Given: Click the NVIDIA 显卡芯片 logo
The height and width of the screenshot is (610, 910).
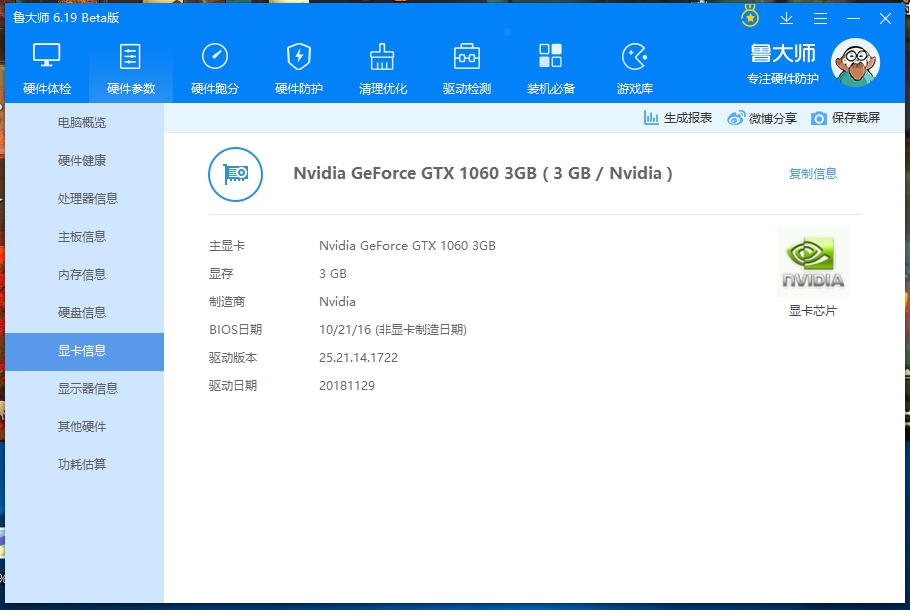Looking at the screenshot, I should (813, 262).
